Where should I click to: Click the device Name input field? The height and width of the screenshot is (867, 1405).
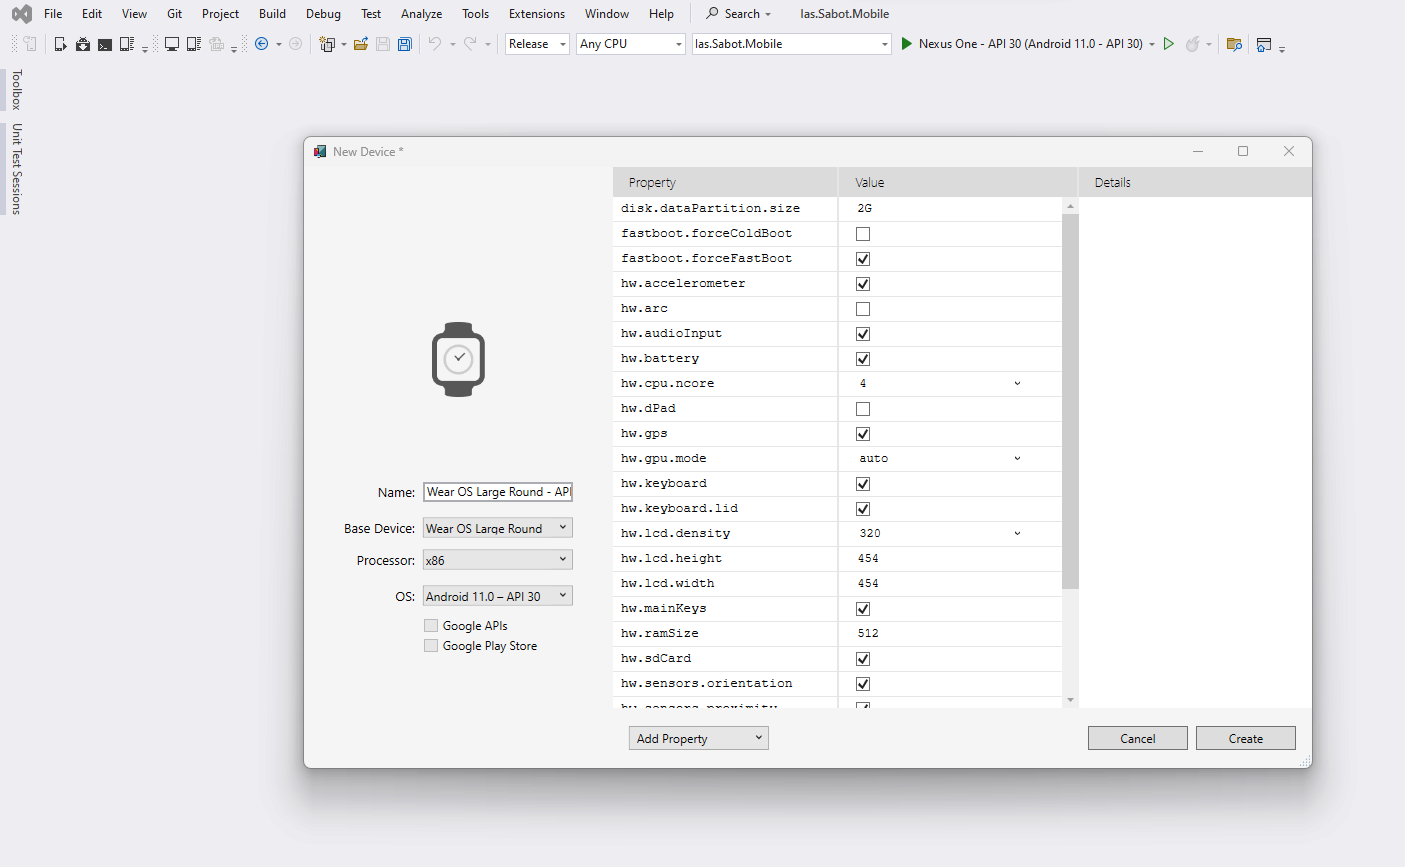498,492
